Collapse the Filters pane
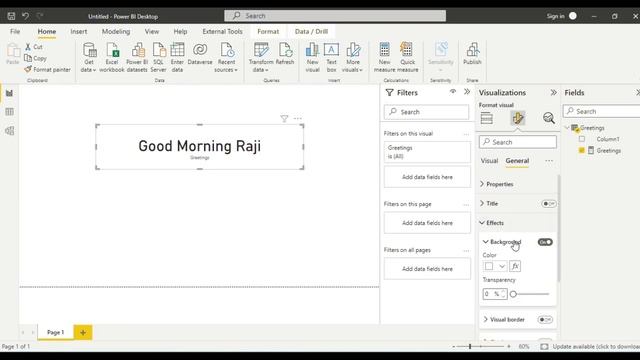Image resolution: width=640 pixels, height=360 pixels. click(467, 92)
